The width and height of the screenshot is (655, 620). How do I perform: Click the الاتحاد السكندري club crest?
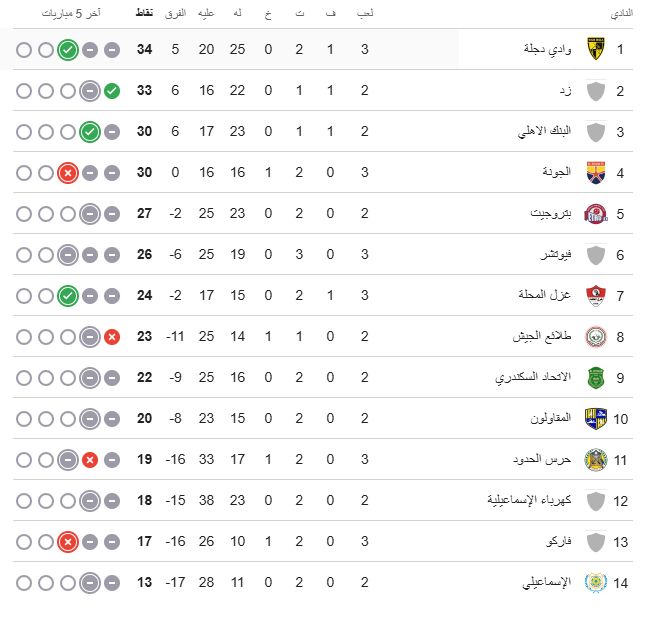click(x=596, y=377)
